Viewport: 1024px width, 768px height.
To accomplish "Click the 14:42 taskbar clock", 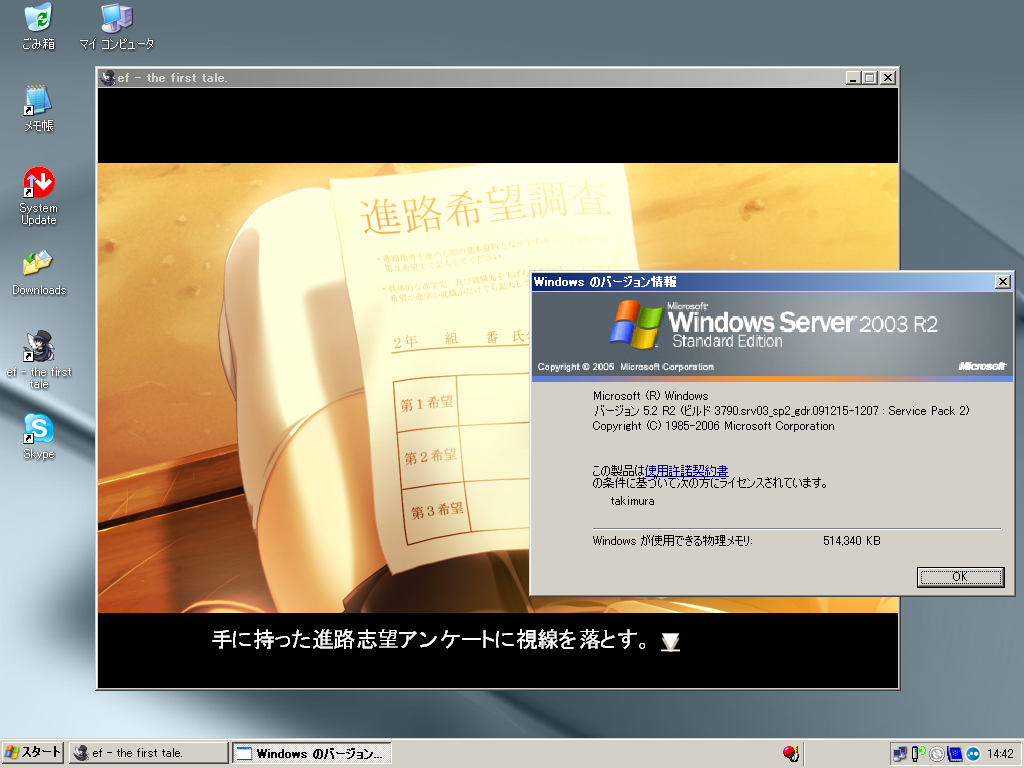I will click(x=1000, y=754).
